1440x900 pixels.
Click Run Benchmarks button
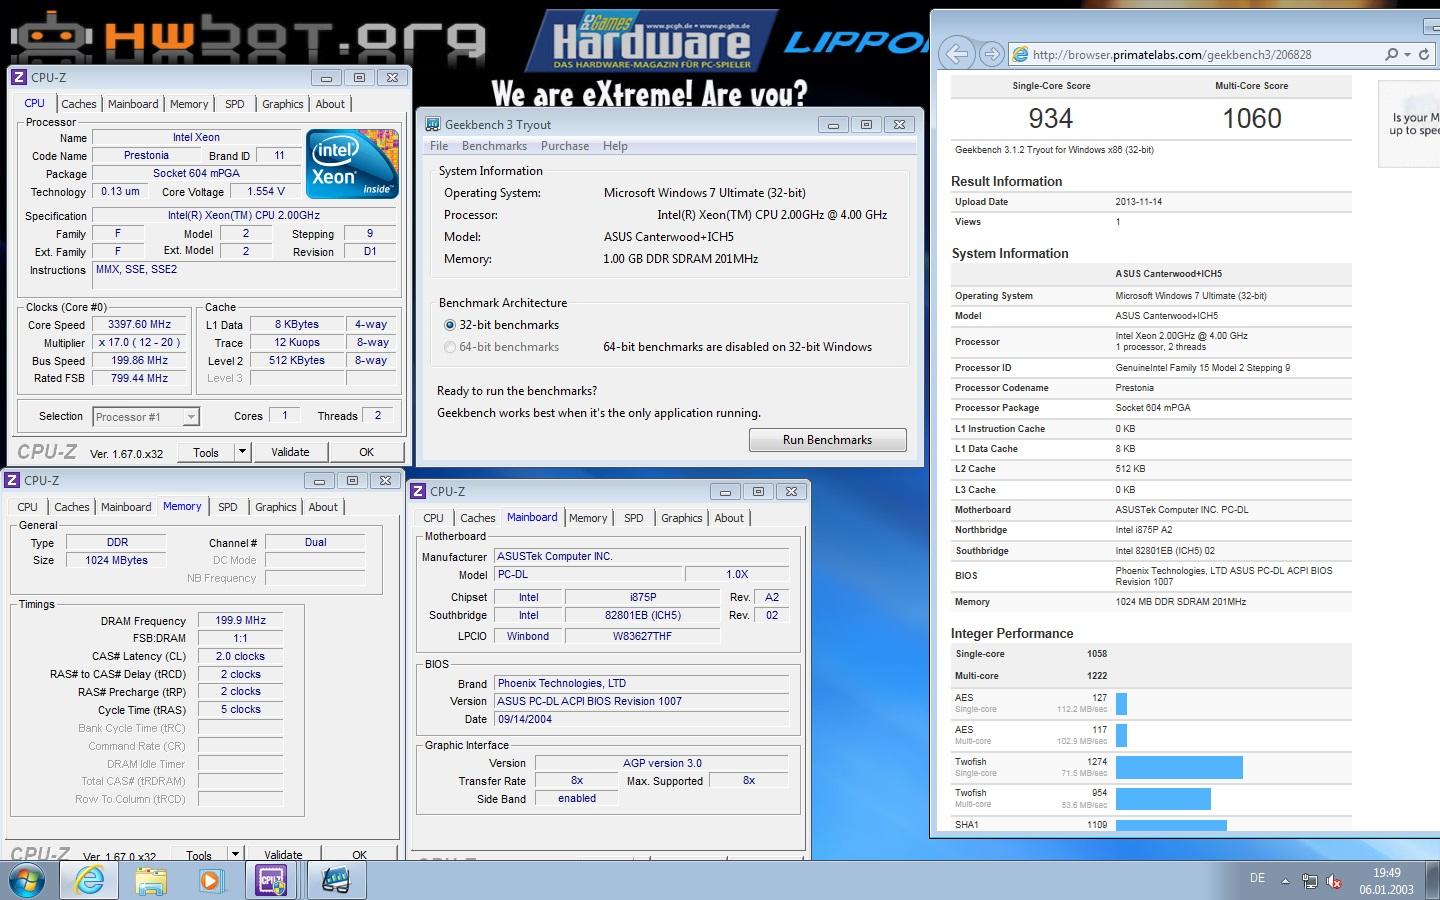tap(828, 440)
